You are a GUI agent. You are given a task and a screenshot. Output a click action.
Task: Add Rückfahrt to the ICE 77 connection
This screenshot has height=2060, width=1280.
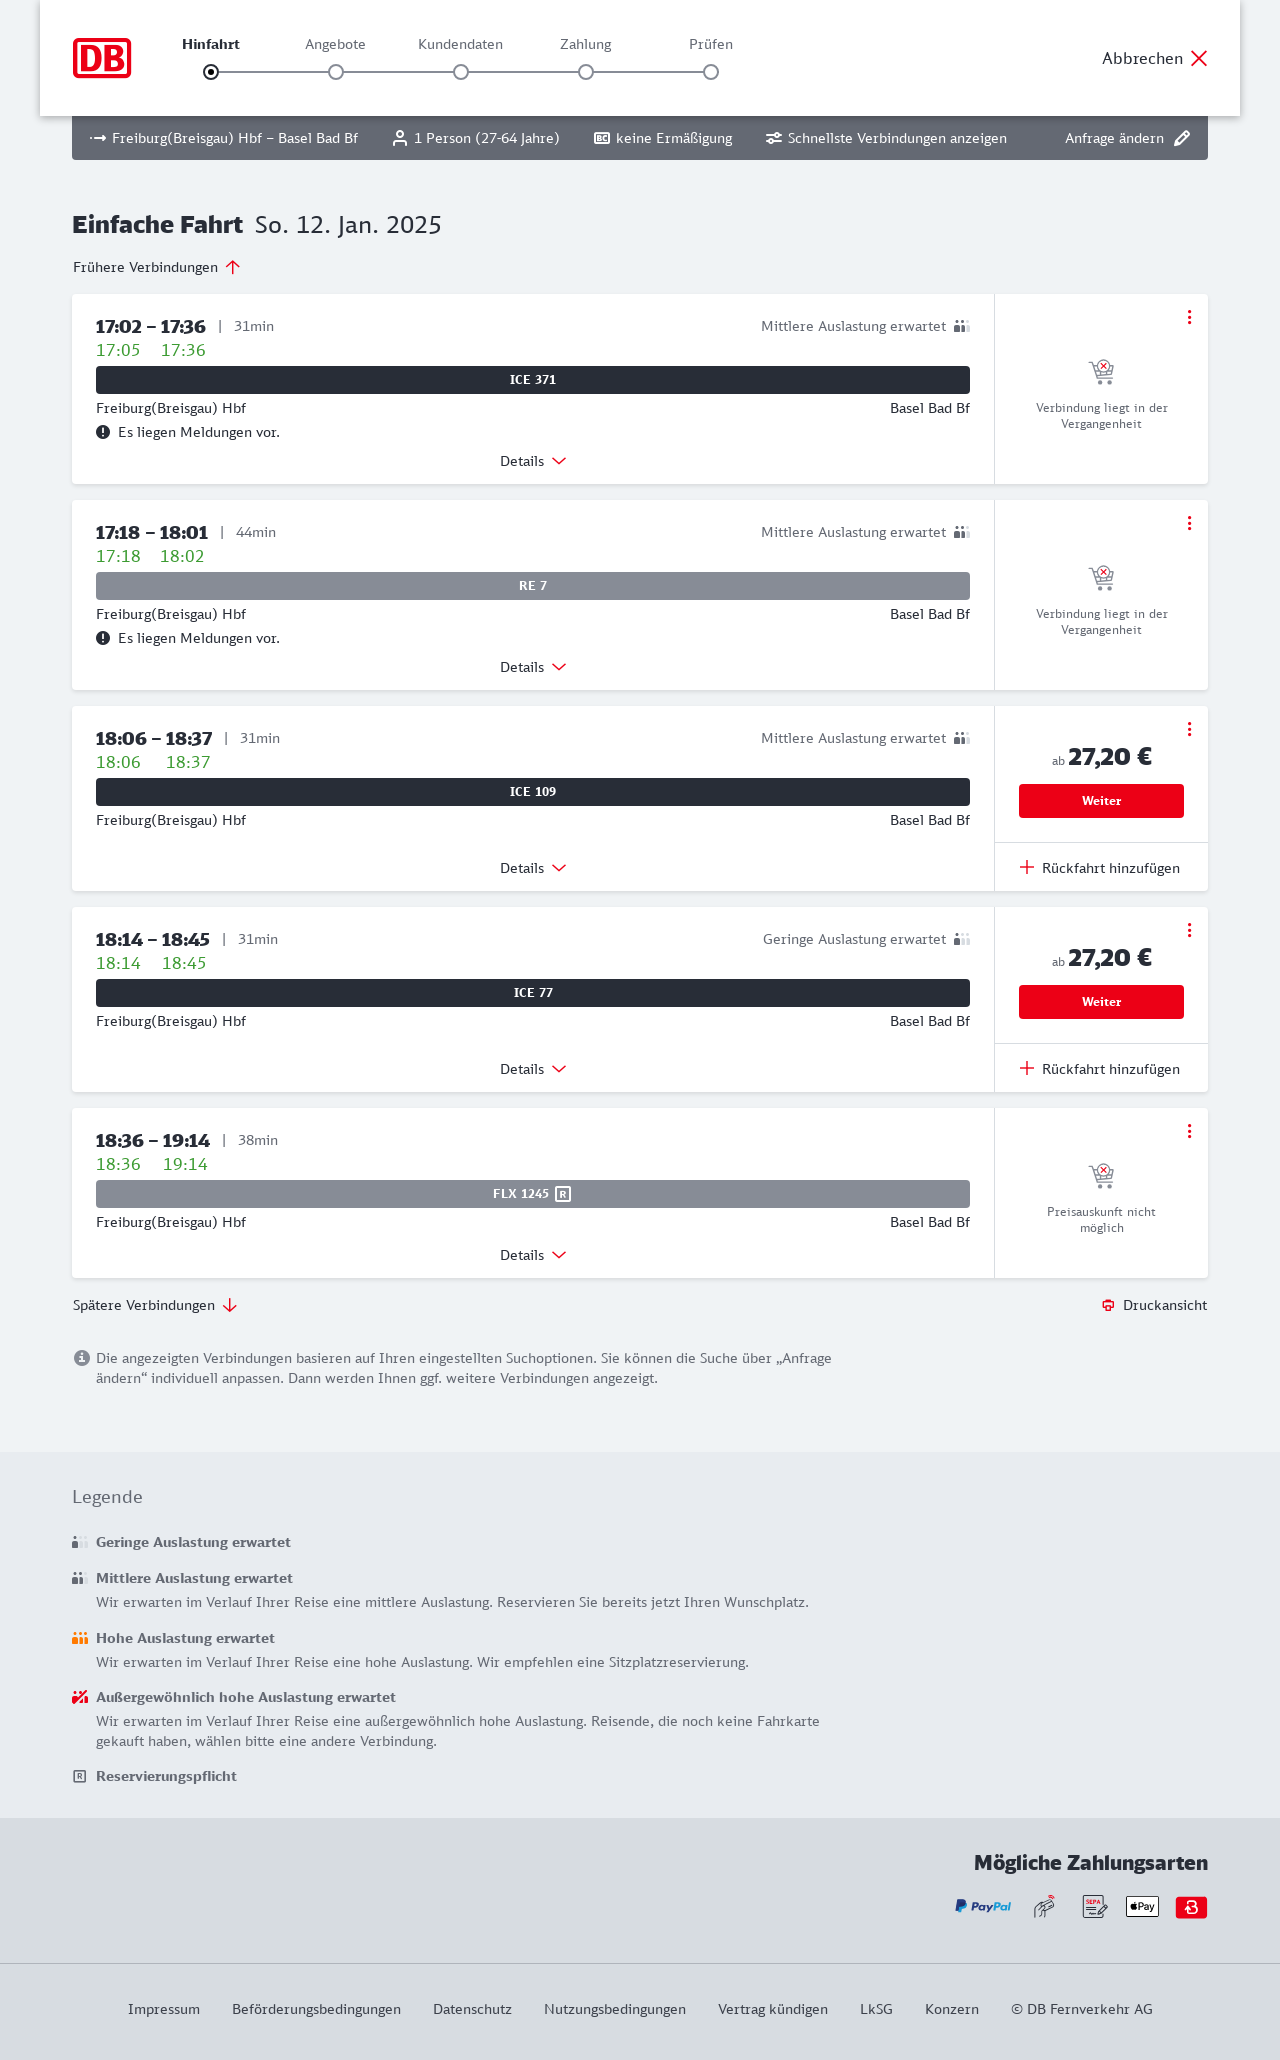pos(1100,1069)
